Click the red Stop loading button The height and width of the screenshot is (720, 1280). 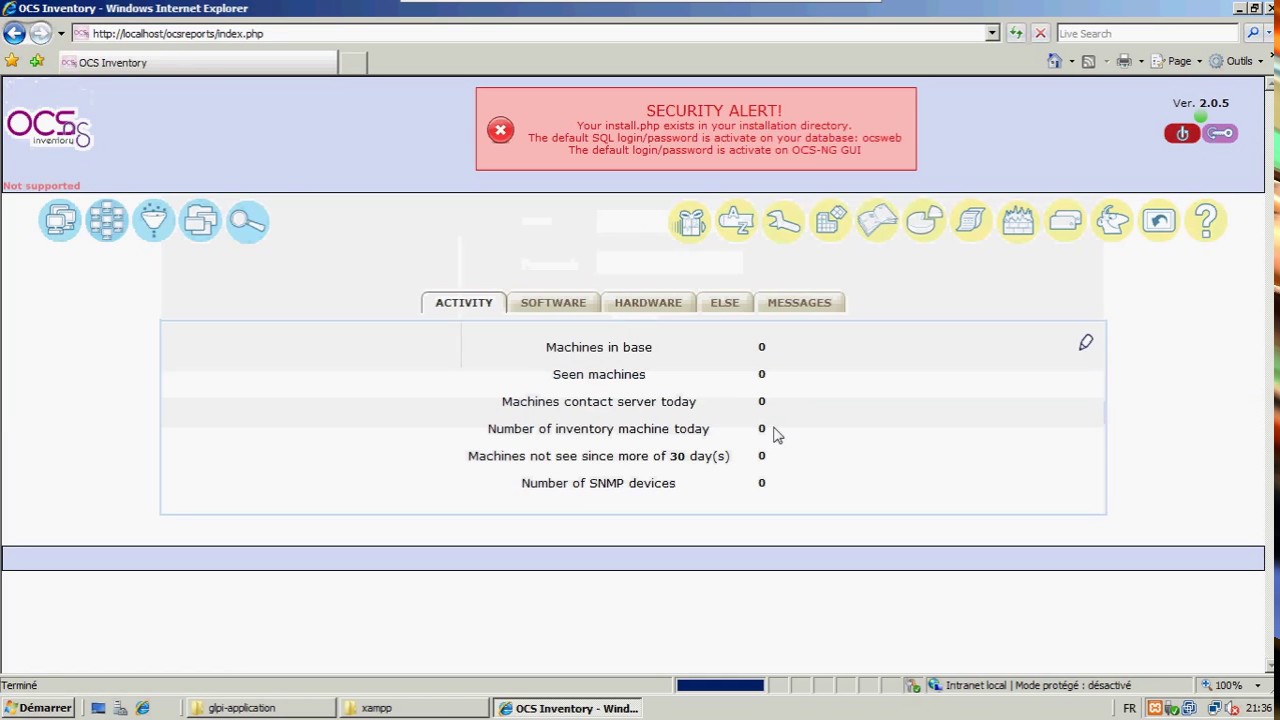[1040, 33]
